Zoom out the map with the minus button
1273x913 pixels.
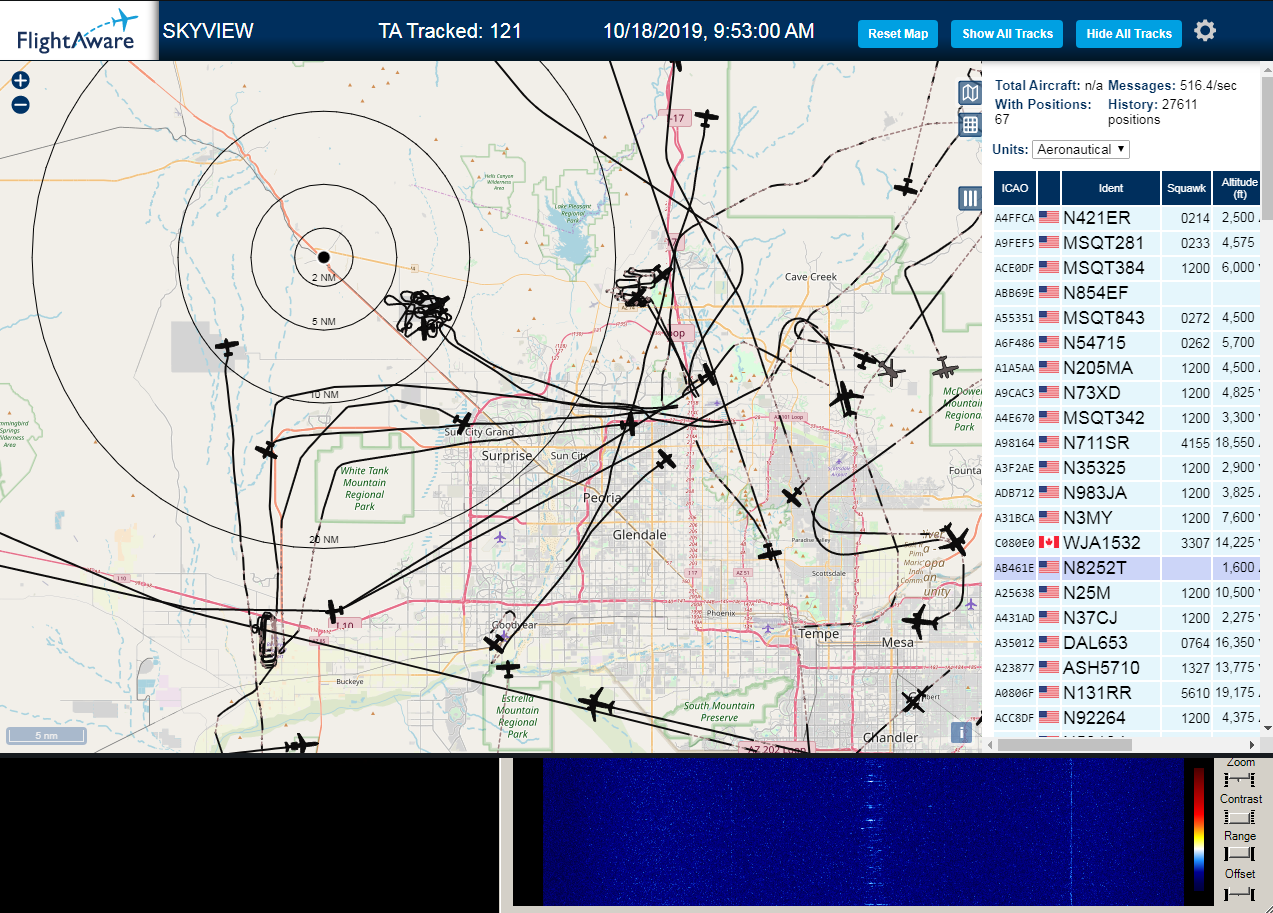click(x=21, y=104)
